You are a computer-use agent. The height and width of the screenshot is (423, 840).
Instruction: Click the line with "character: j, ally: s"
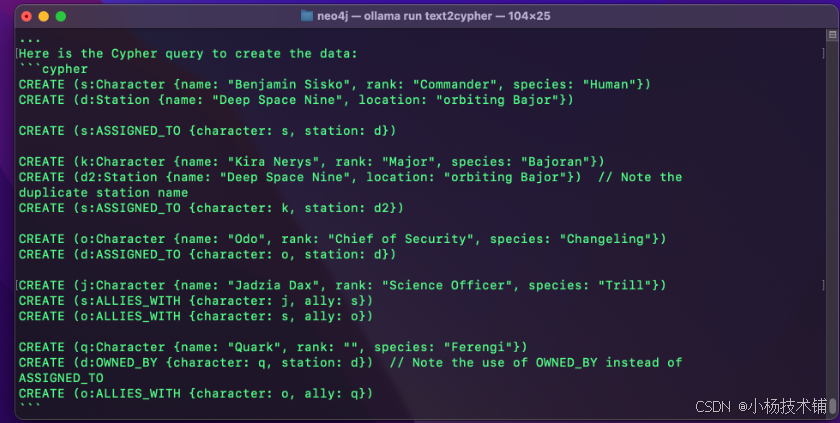(196, 301)
